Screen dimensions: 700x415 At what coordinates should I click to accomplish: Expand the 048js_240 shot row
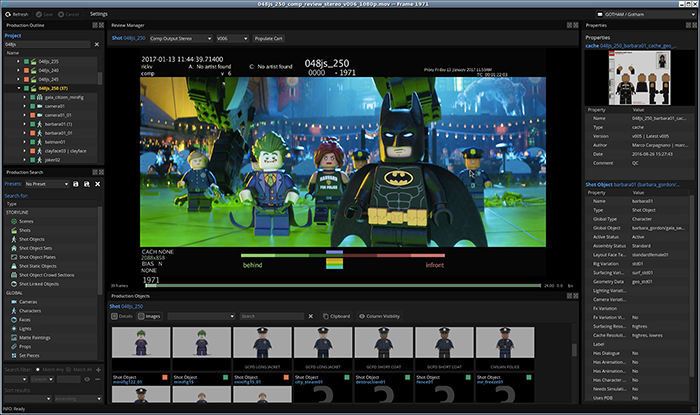[18, 71]
